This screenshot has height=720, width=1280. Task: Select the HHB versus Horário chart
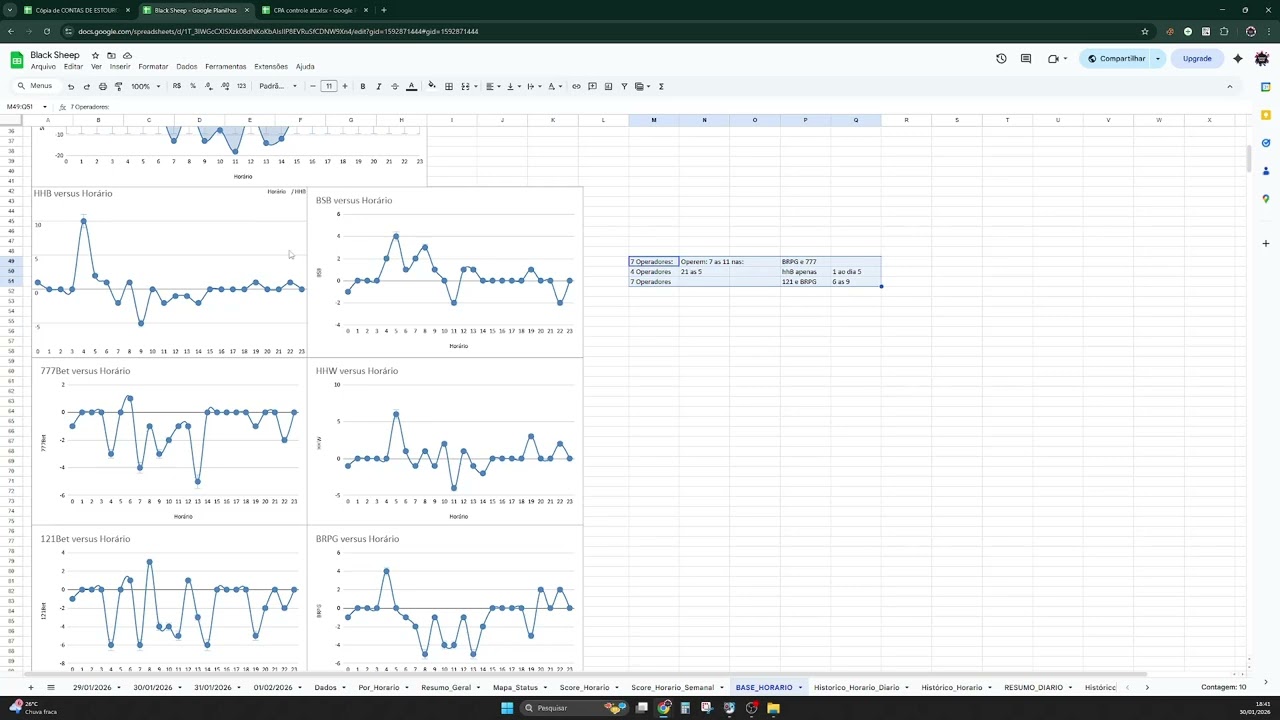pos(169,272)
